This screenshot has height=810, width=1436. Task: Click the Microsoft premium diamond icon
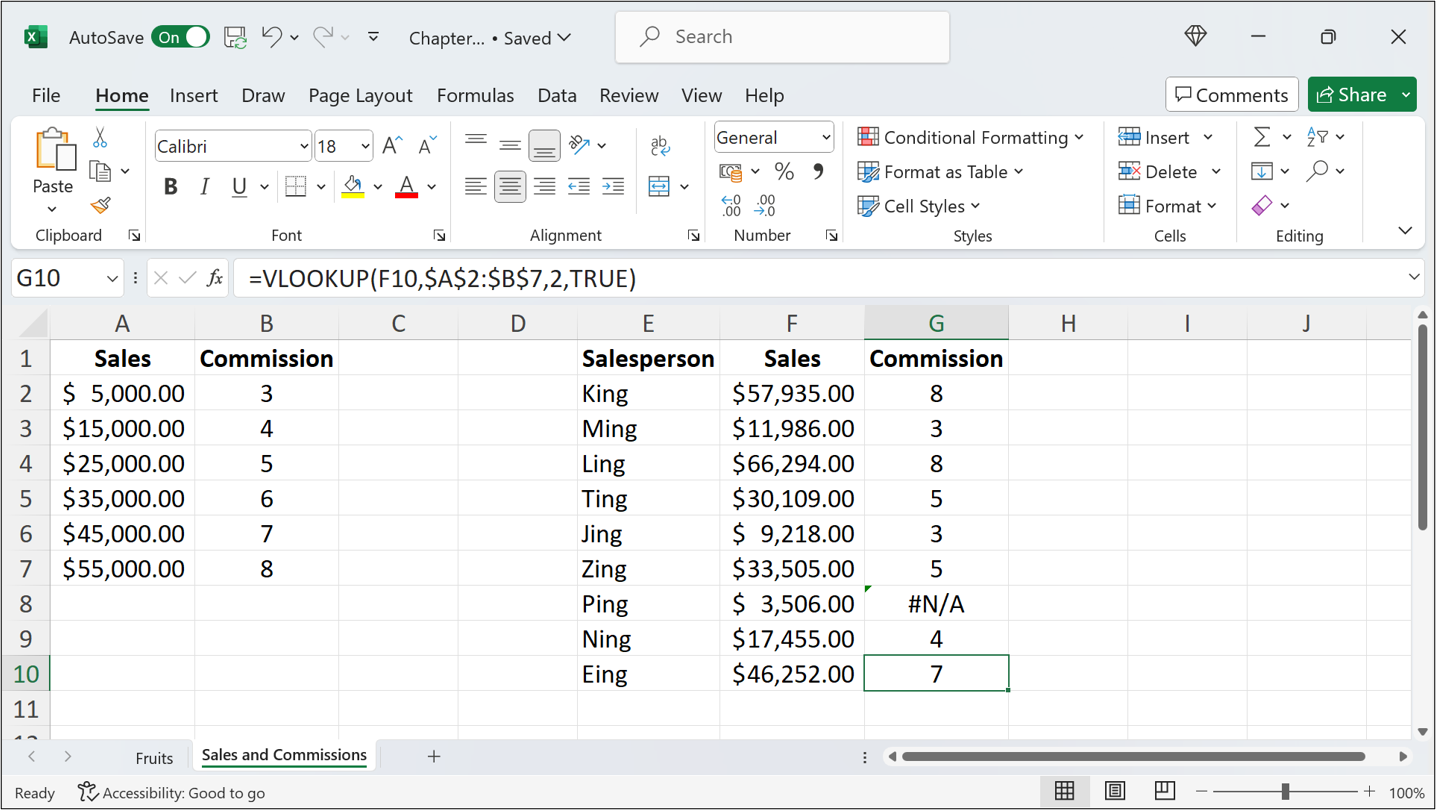coord(1196,37)
